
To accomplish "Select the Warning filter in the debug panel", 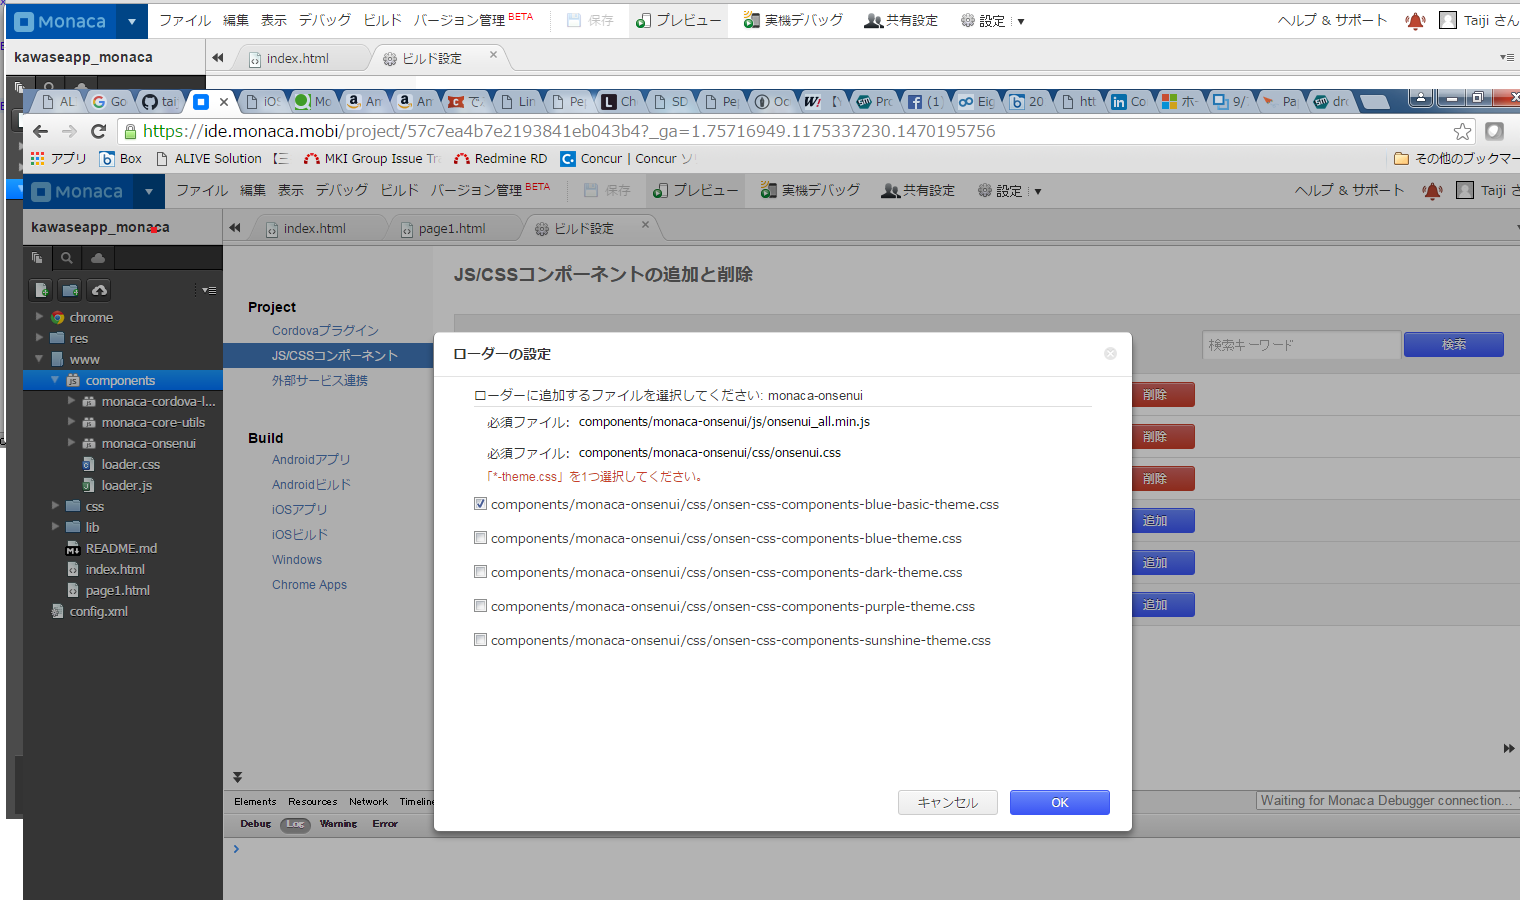I will click(x=338, y=824).
